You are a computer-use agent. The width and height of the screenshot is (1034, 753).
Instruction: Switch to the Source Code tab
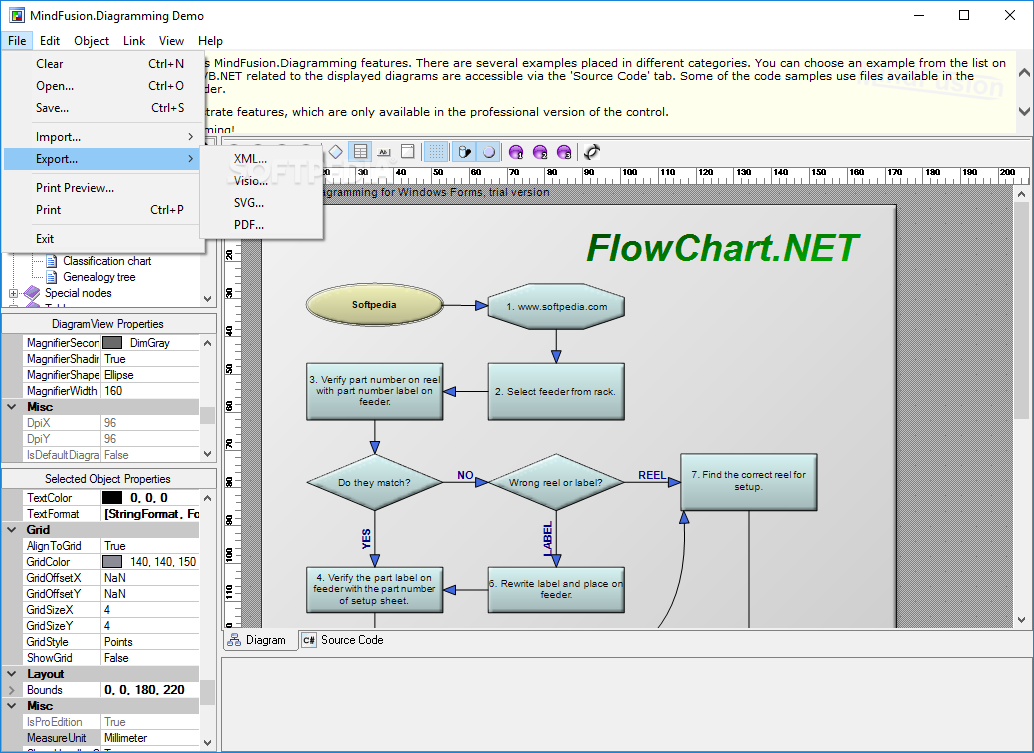[x=343, y=640]
